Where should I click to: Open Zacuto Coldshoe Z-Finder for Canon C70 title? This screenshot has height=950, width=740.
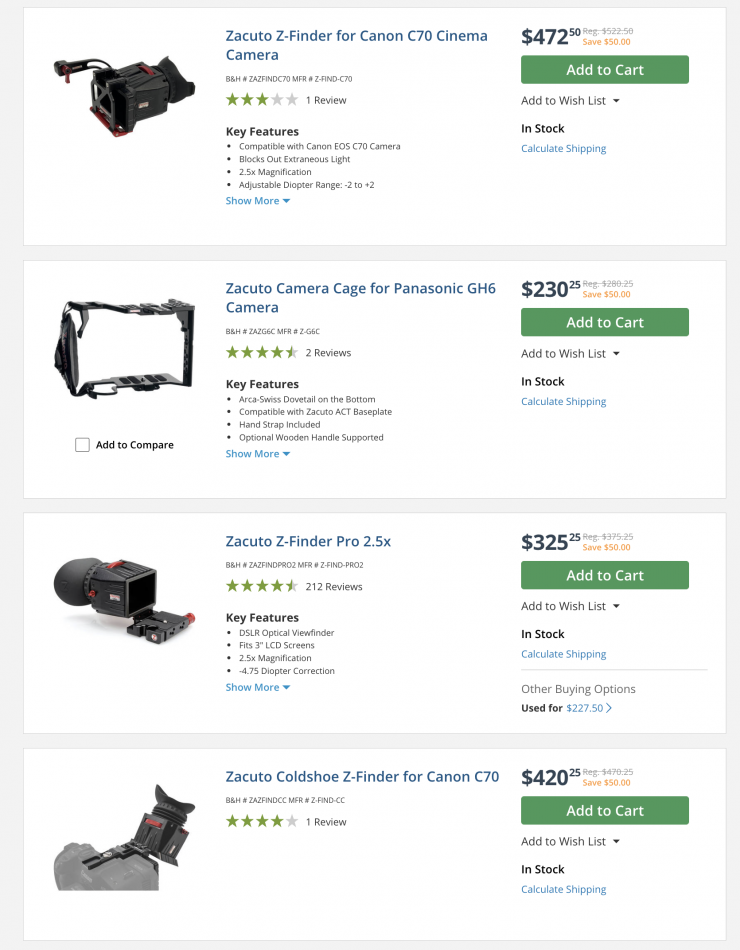(362, 777)
